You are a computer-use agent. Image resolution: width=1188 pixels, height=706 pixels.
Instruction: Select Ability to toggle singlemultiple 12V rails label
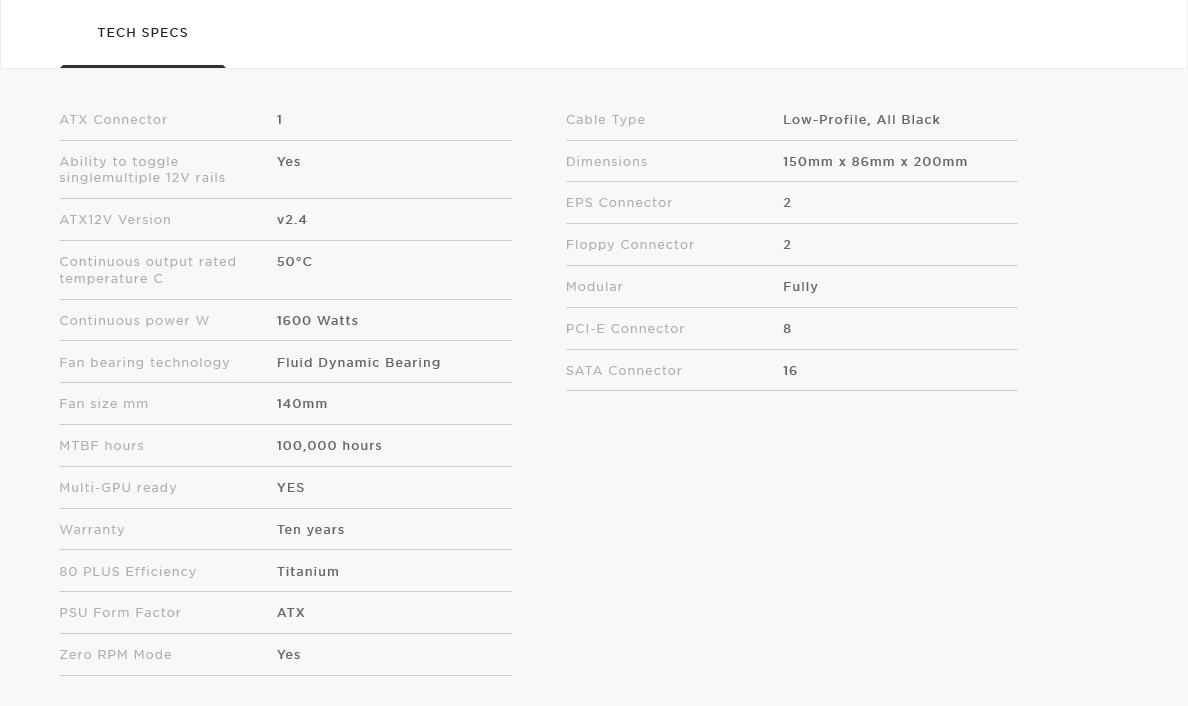[x=142, y=170]
